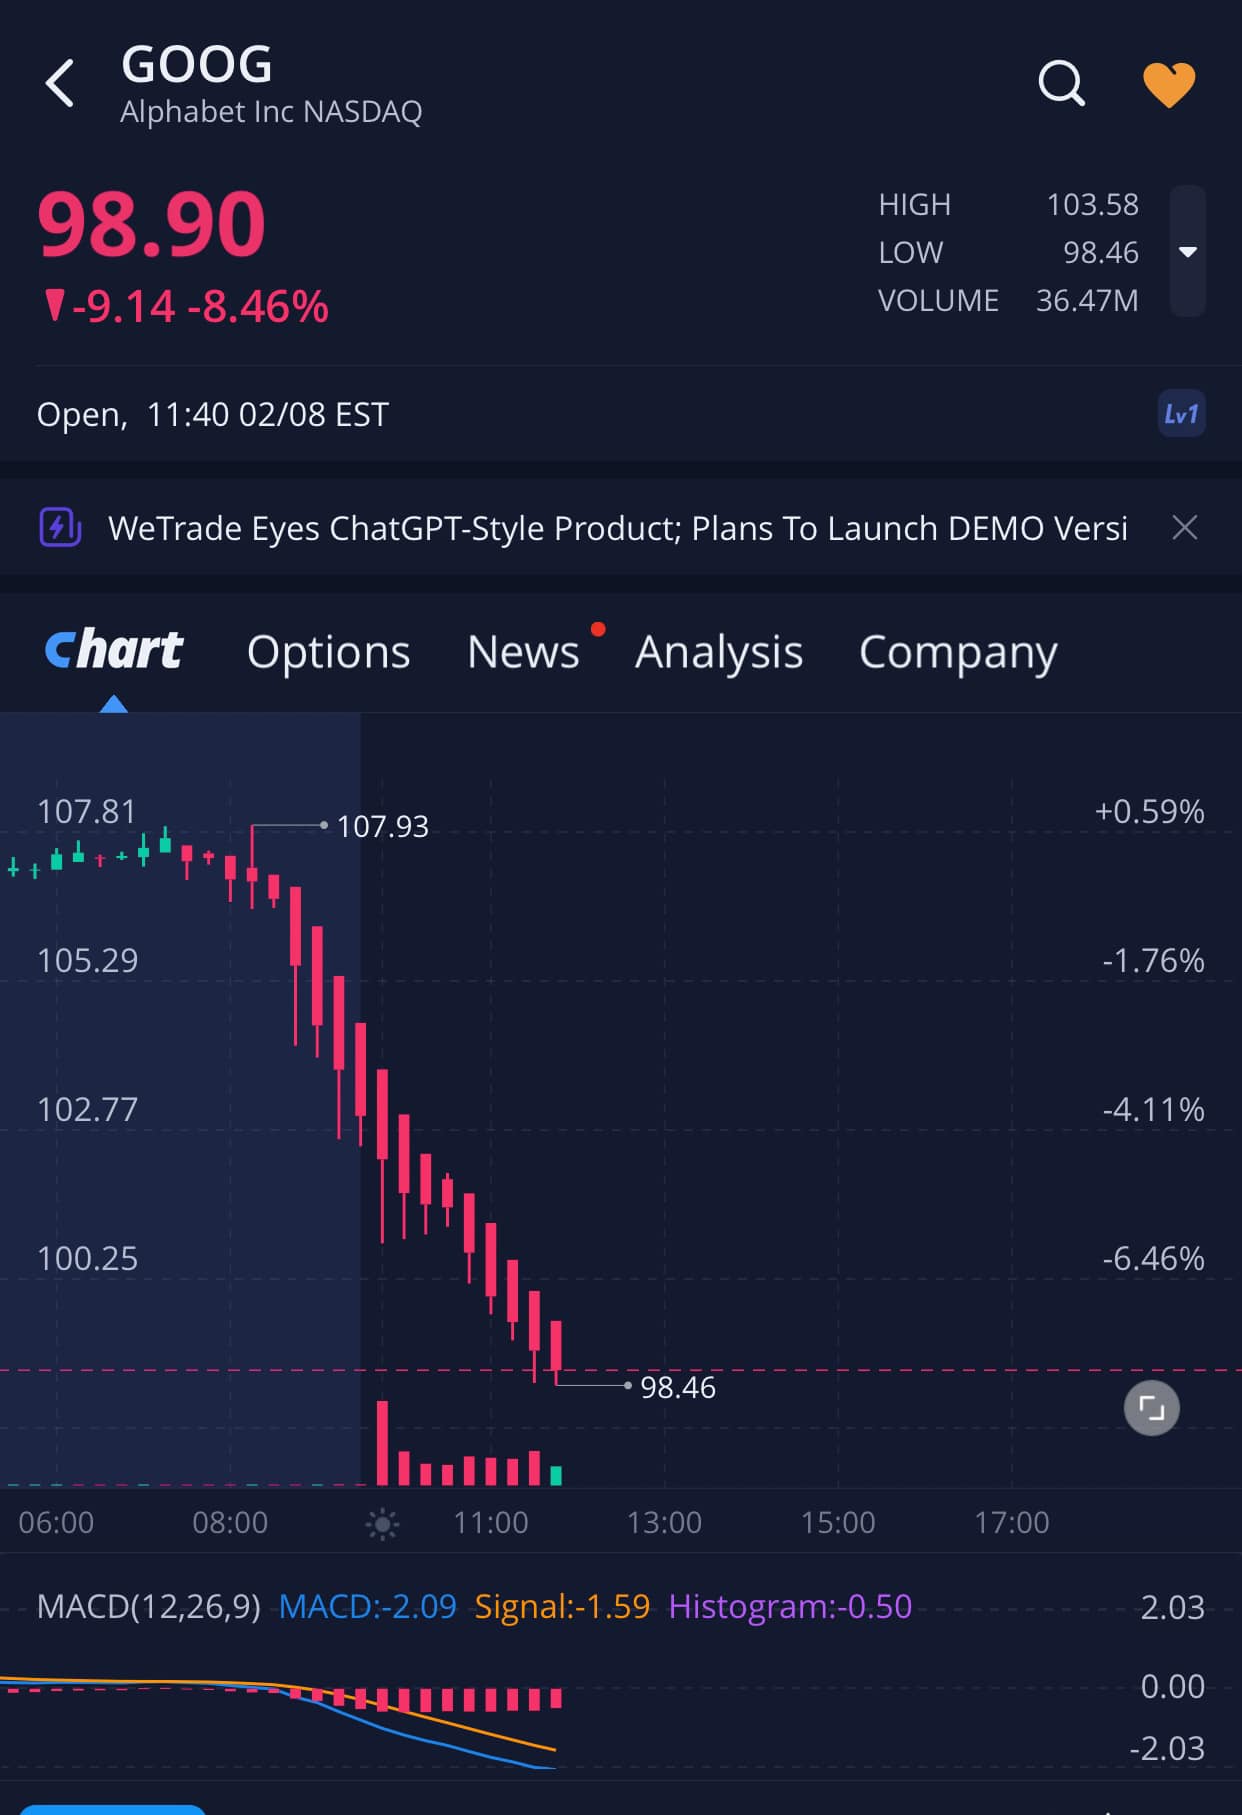The width and height of the screenshot is (1242, 1815).
Task: Open the WeTrade ChatGPT-Style Product headline
Action: (x=618, y=528)
